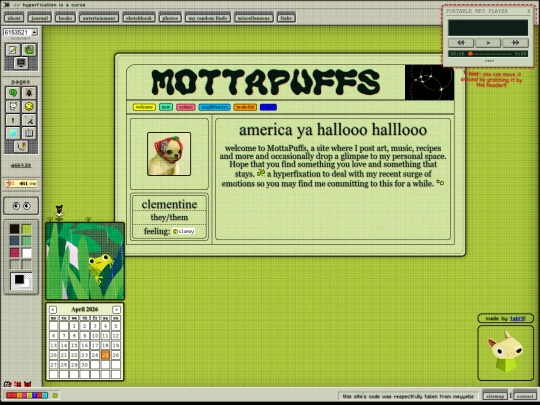Pick the magenta color swatch

click(x=14, y=253)
